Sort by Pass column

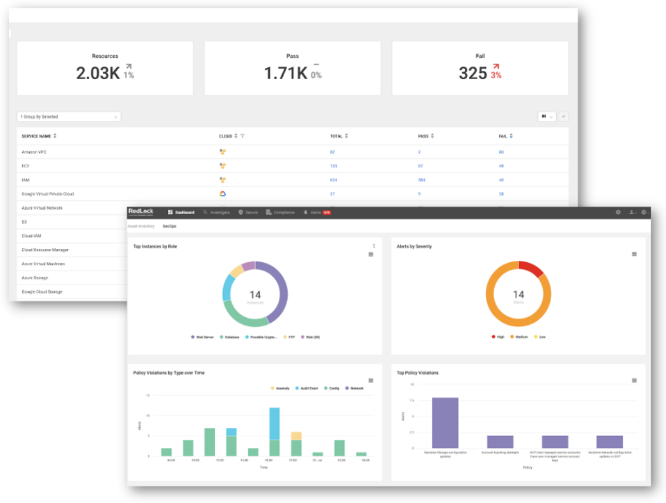click(426, 136)
